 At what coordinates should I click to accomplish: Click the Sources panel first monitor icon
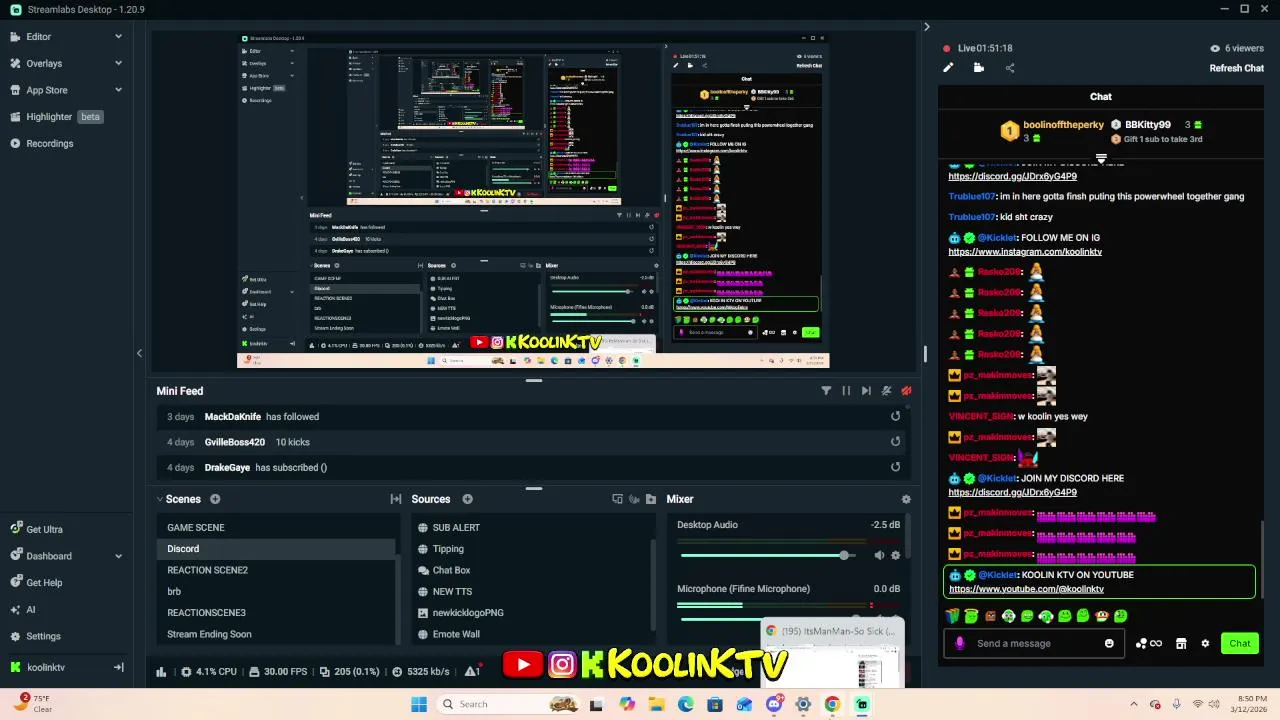617,499
